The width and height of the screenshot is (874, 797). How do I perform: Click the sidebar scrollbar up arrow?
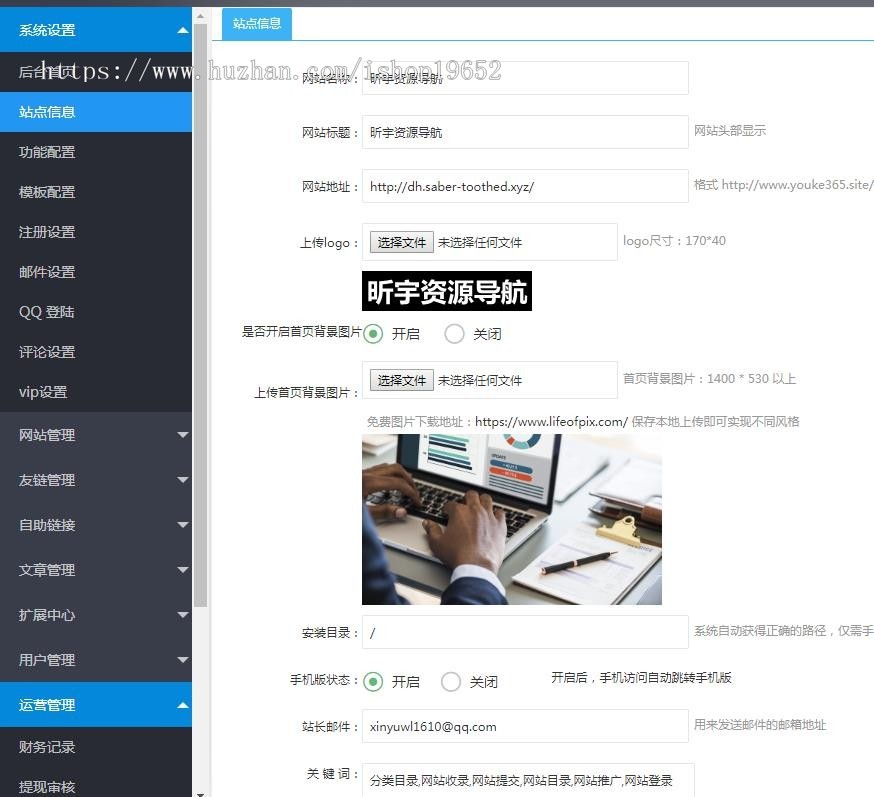(x=201, y=16)
